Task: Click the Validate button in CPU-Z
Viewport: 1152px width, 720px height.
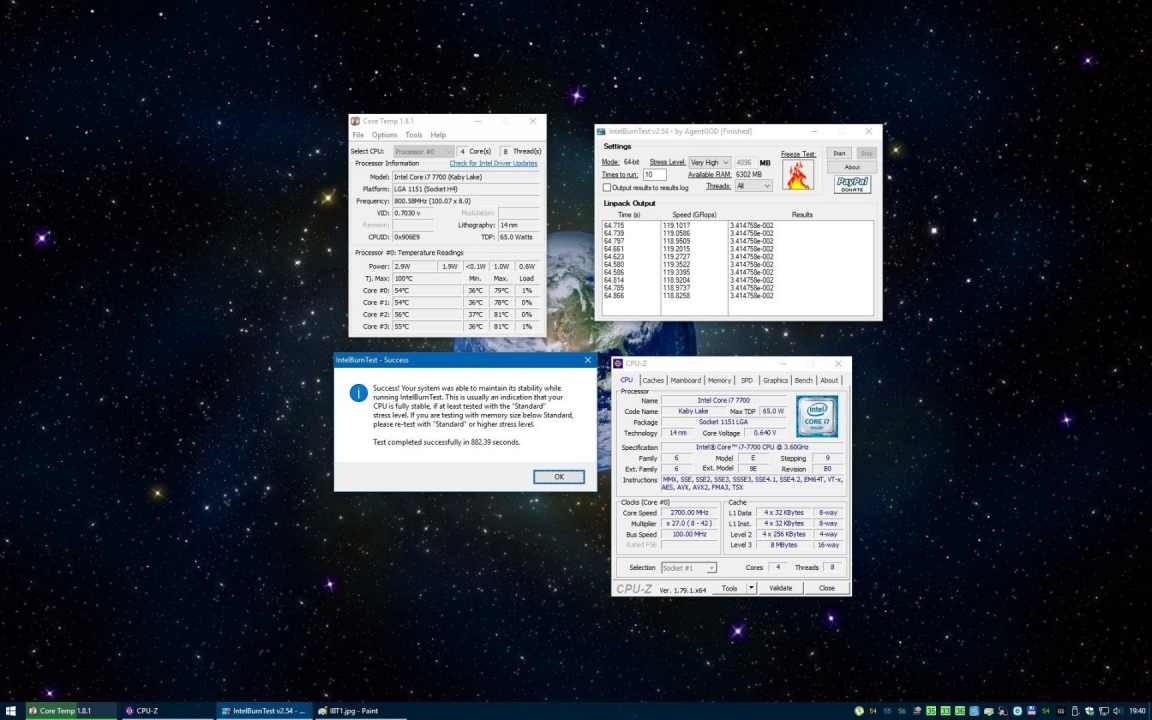Action: click(780, 588)
